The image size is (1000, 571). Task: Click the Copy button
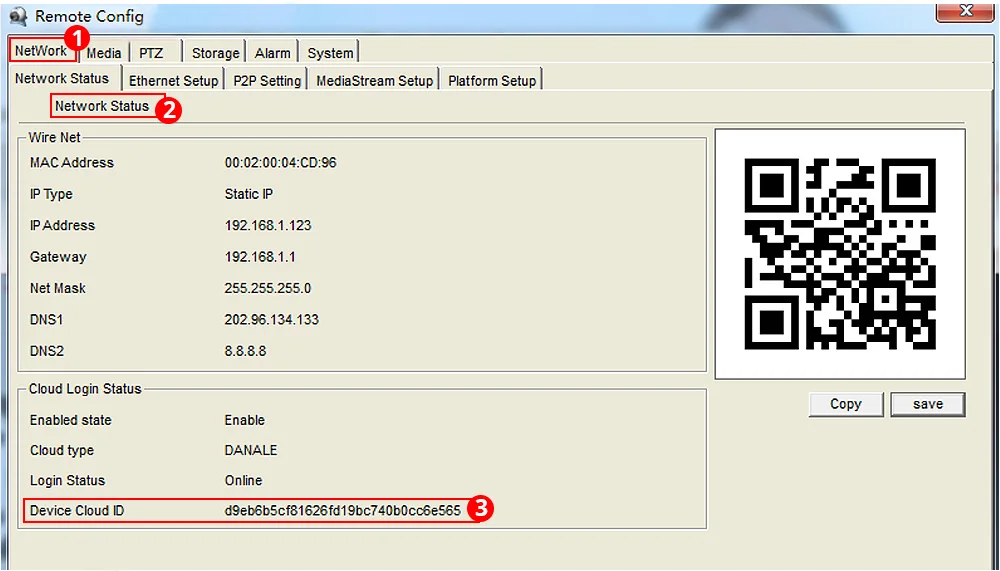pos(846,404)
